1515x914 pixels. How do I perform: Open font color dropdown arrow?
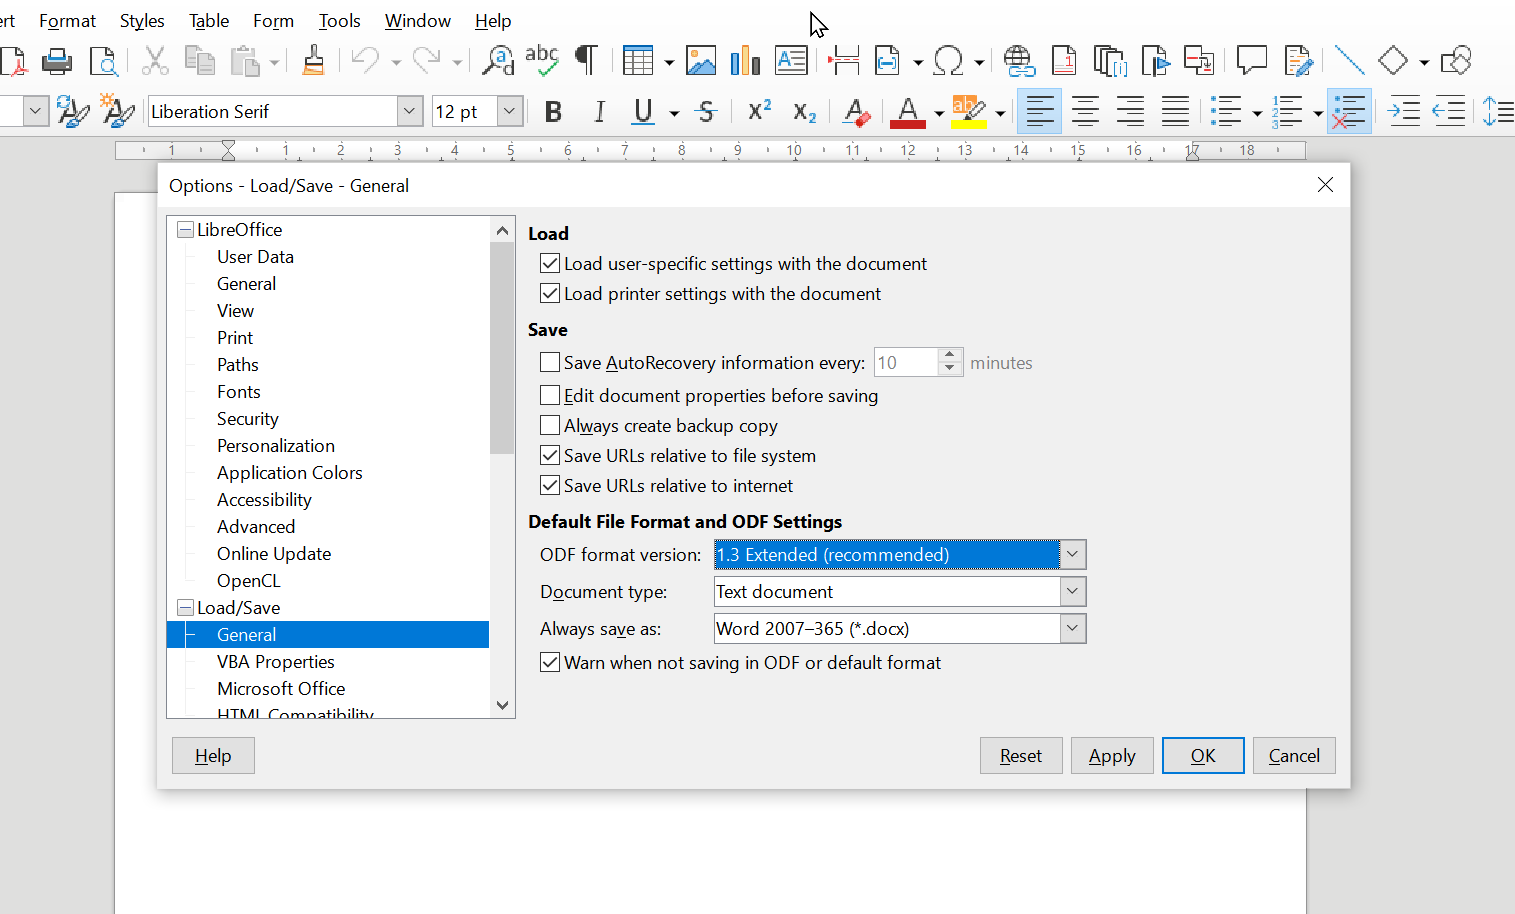(938, 113)
